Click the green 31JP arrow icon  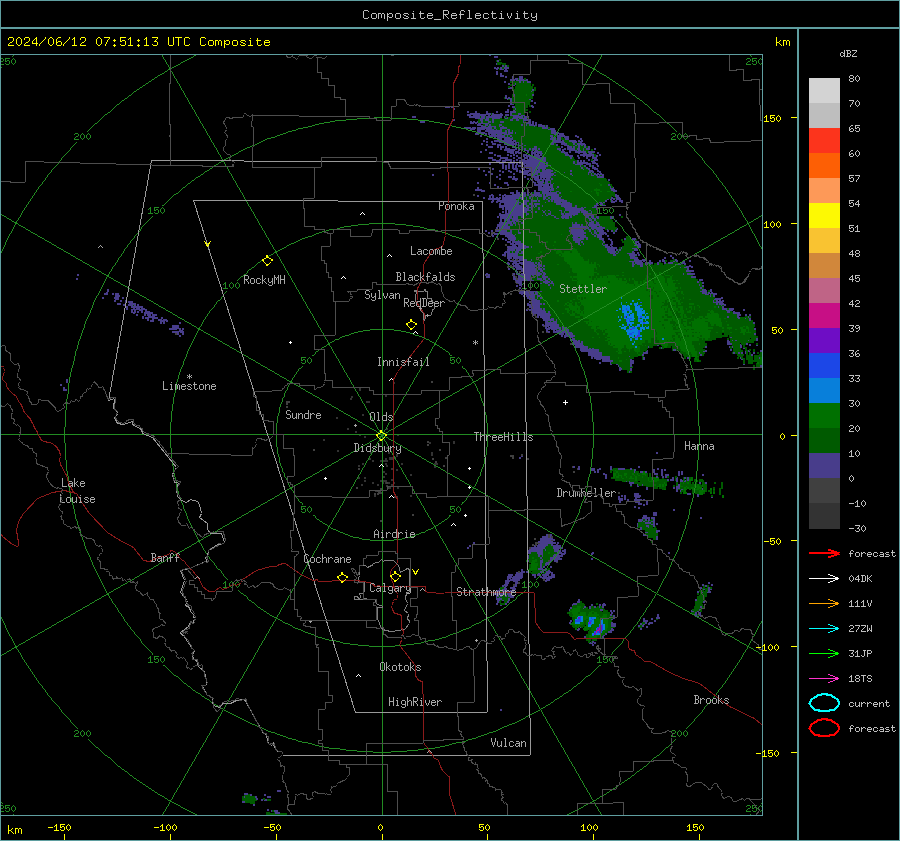(x=824, y=653)
